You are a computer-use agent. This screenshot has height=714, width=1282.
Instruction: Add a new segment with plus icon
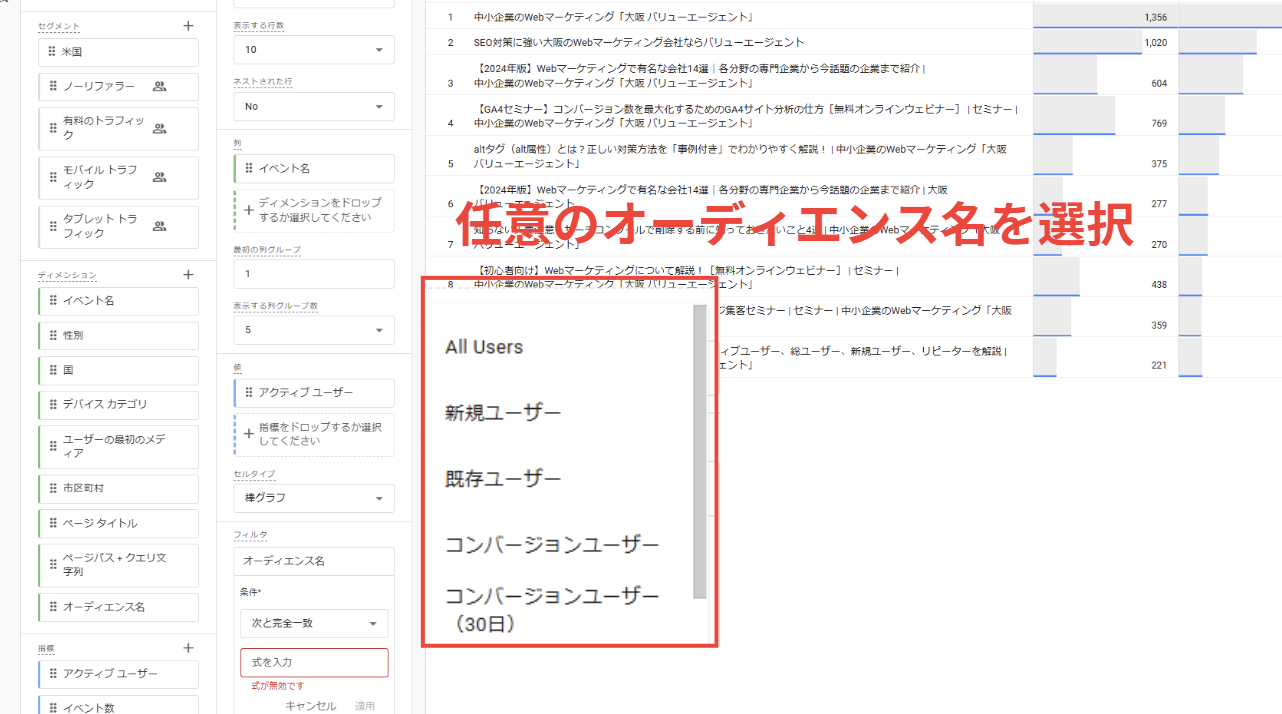(x=188, y=26)
